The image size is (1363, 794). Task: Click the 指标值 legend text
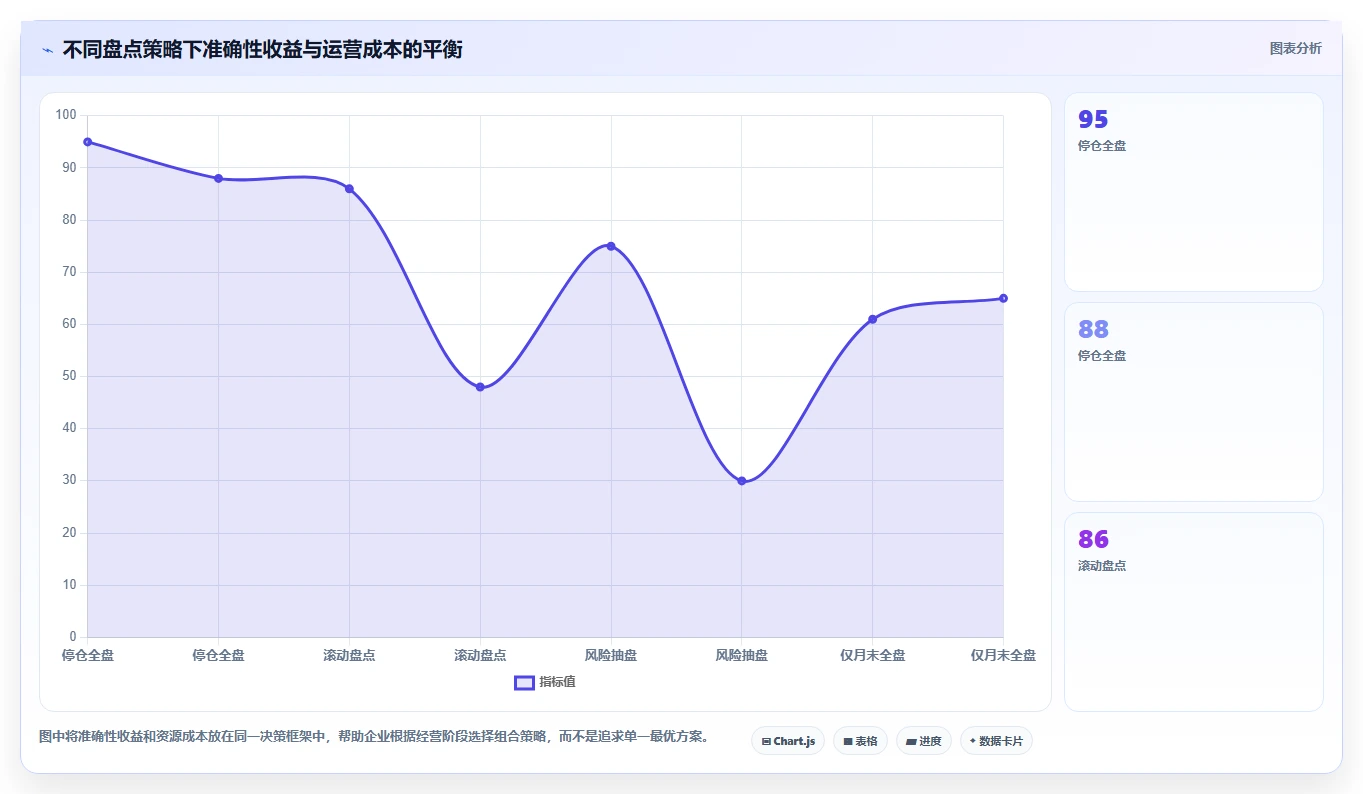click(557, 682)
